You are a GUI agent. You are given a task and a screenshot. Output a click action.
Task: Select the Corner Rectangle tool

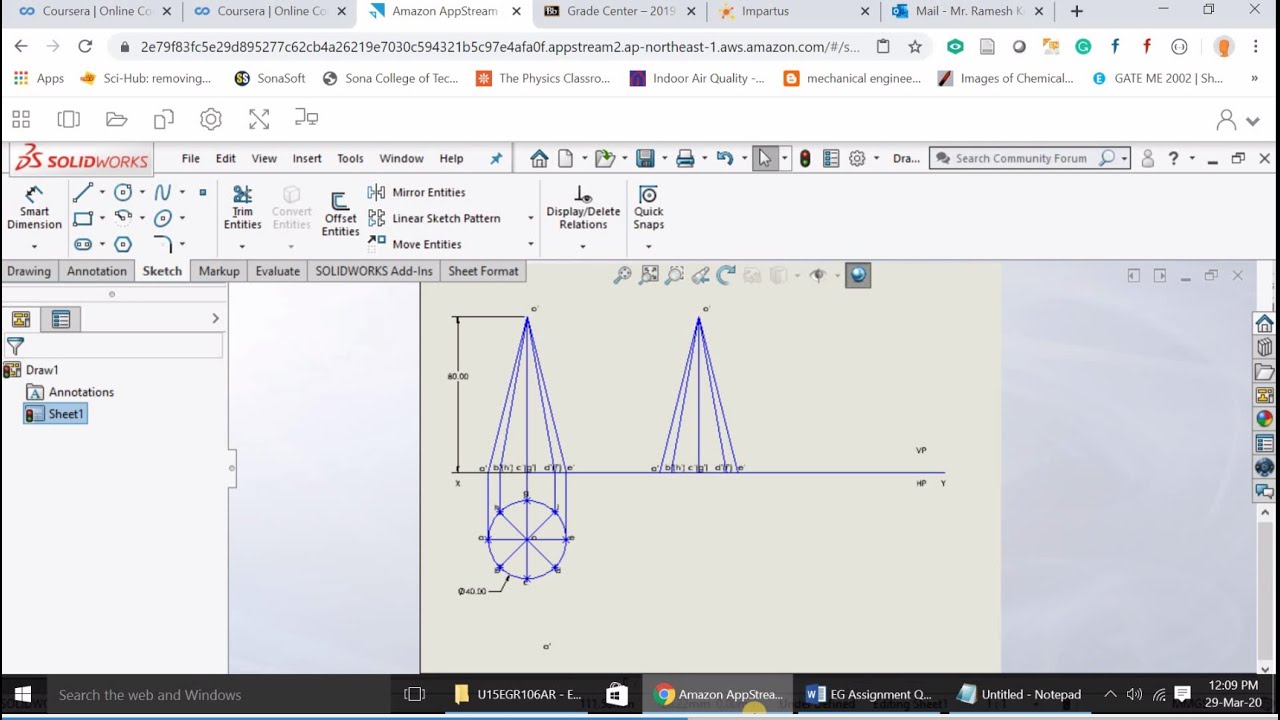[x=83, y=218]
